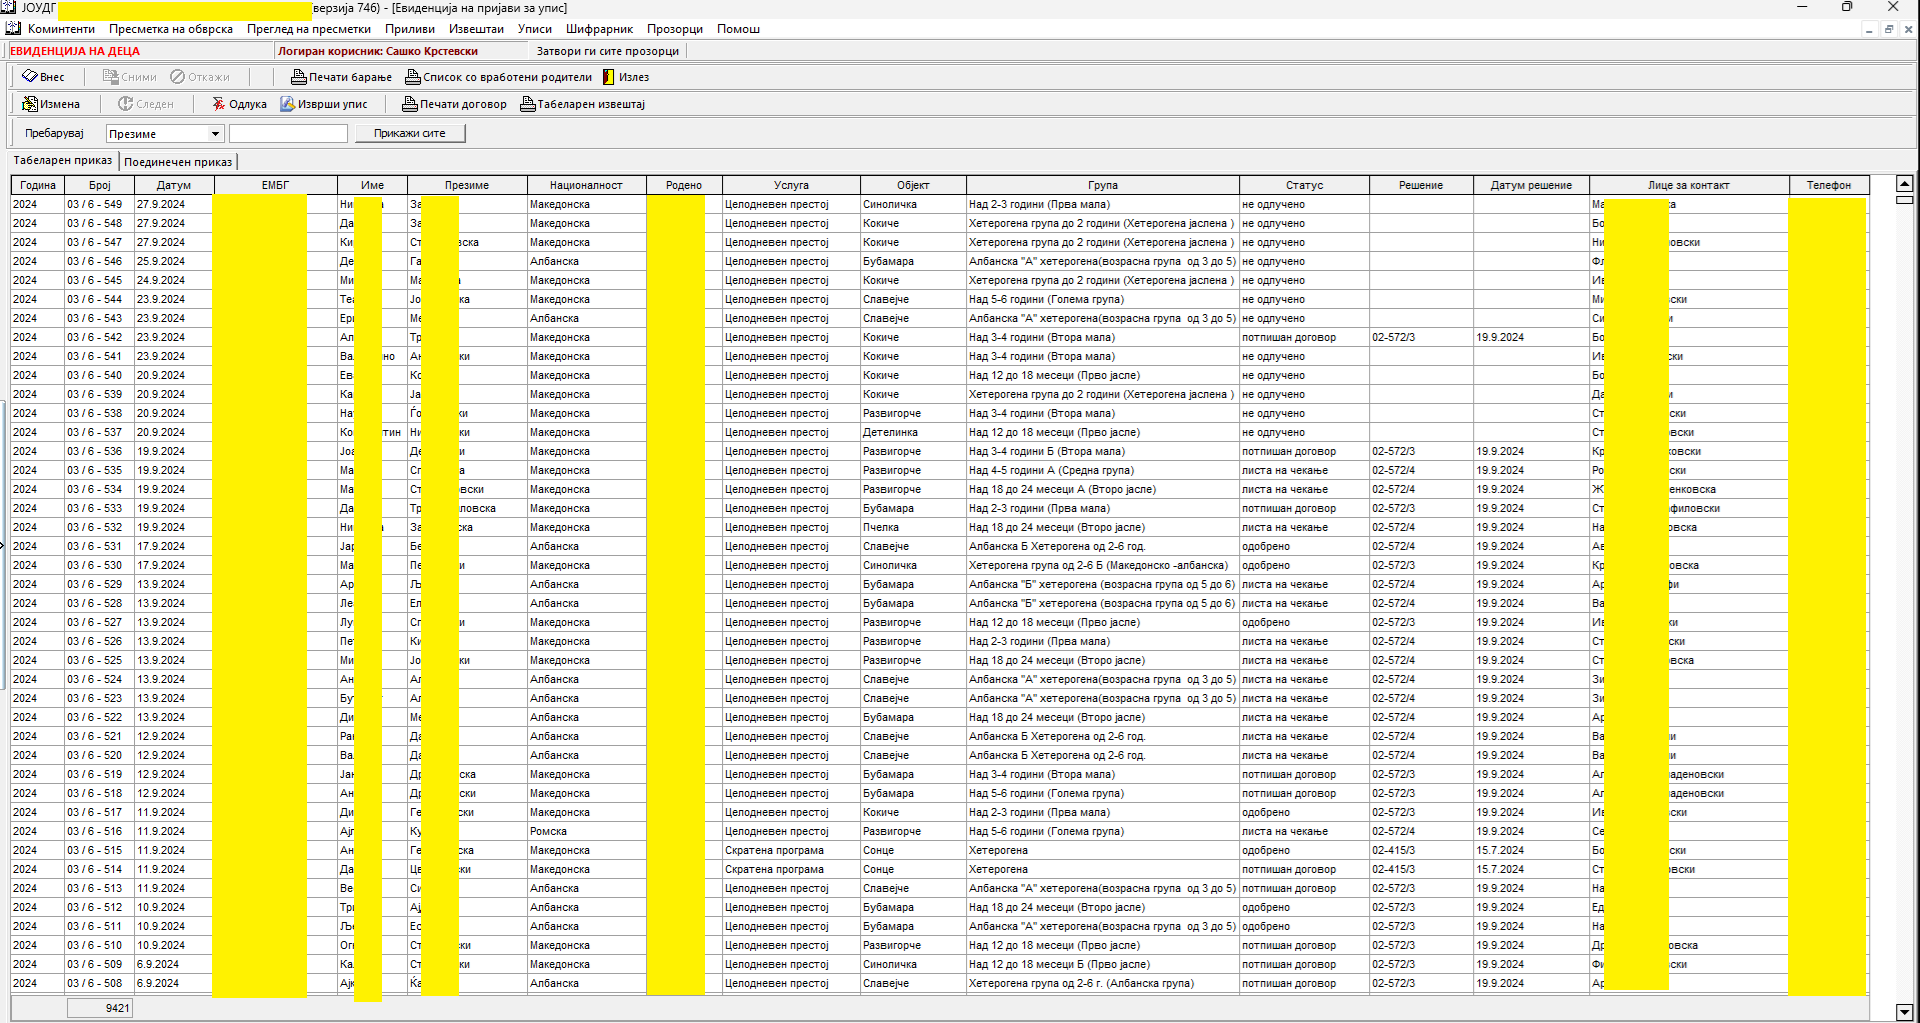Click the application icon in title bar
Image resolution: width=1920 pixels, height=1023 pixels.
(9, 7)
